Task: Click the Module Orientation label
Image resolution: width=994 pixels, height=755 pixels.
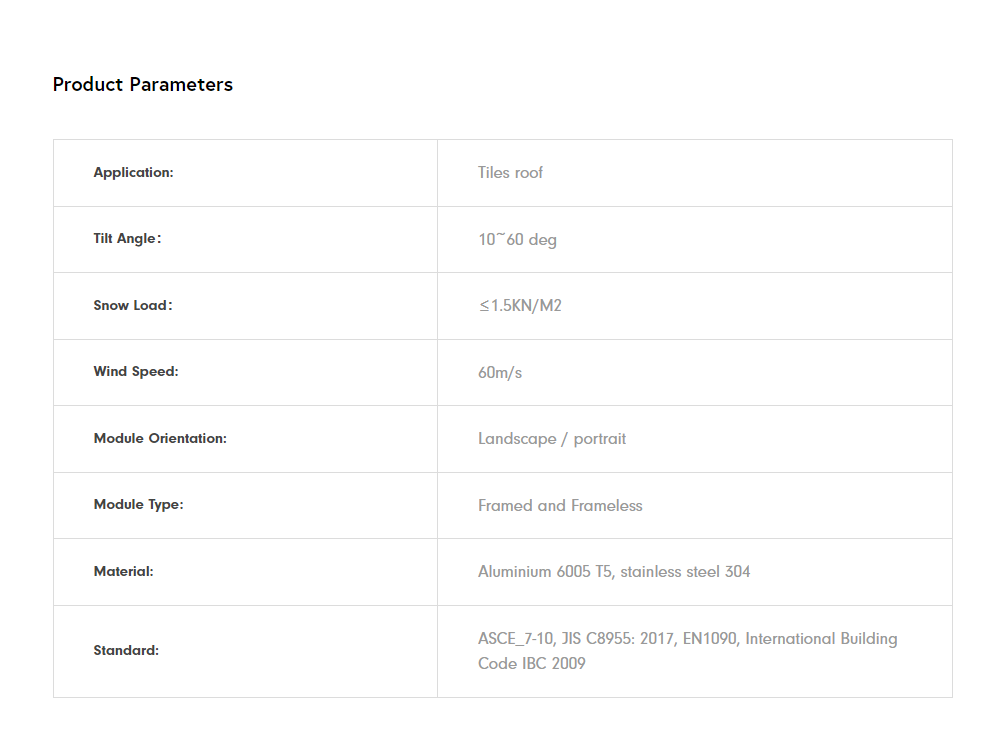Action: [x=160, y=439]
